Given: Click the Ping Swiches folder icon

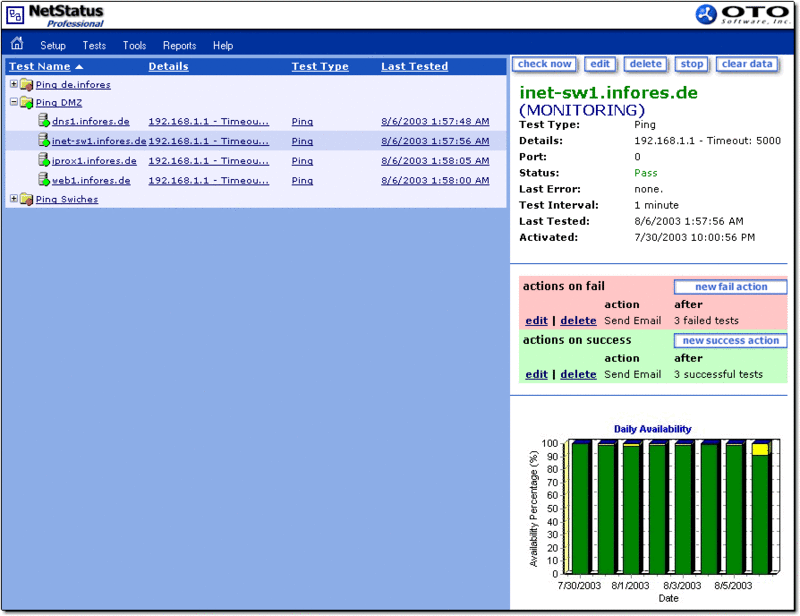Looking at the screenshot, I should point(27,199).
